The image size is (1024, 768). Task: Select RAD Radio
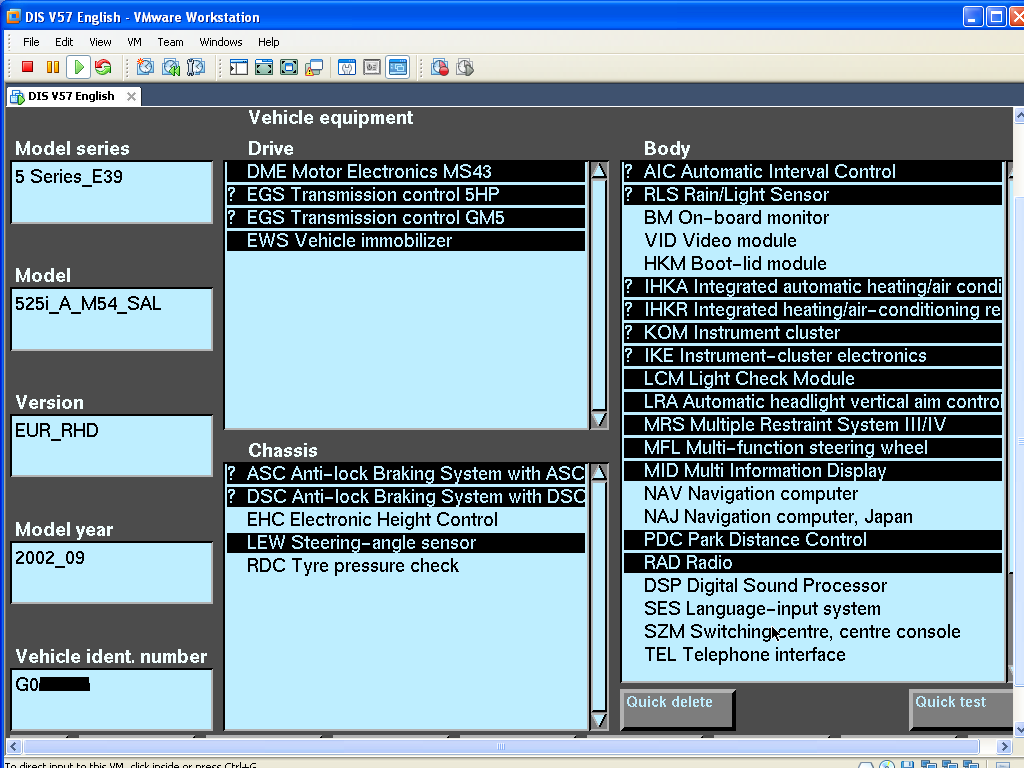click(812, 562)
